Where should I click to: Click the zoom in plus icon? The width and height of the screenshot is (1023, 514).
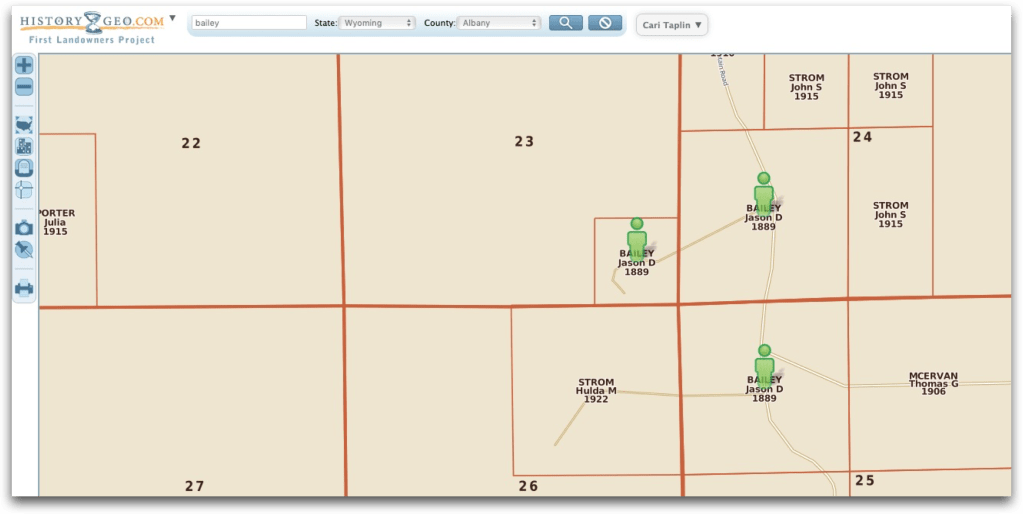pos(24,65)
